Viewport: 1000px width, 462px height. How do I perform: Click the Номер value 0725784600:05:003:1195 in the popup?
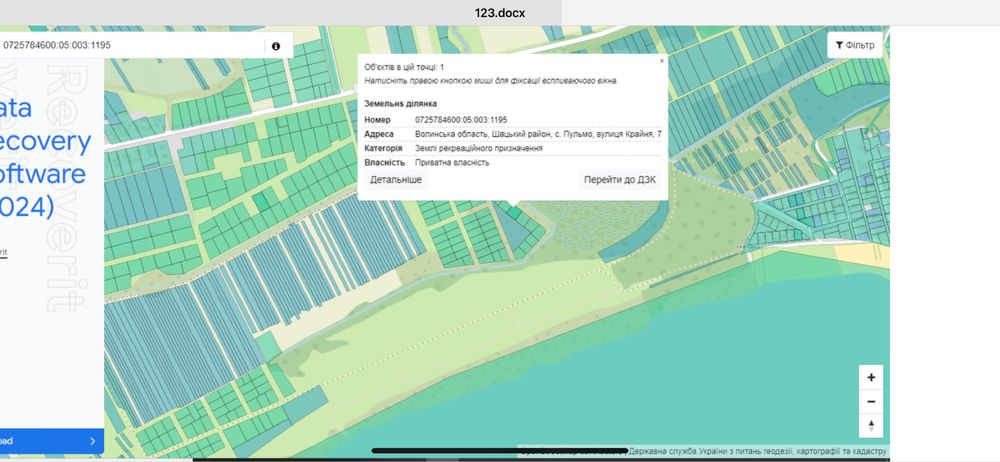461,120
